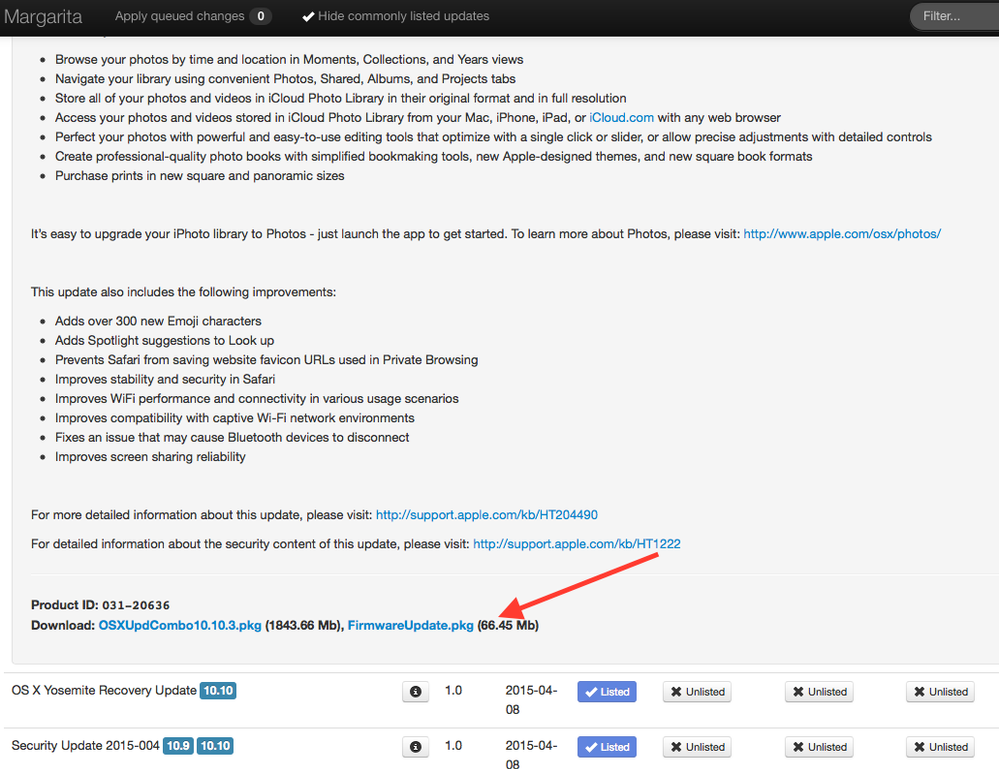Select the "OS X Yosemite Recovery Update" row title
The width and height of the screenshot is (999, 769).
104,691
